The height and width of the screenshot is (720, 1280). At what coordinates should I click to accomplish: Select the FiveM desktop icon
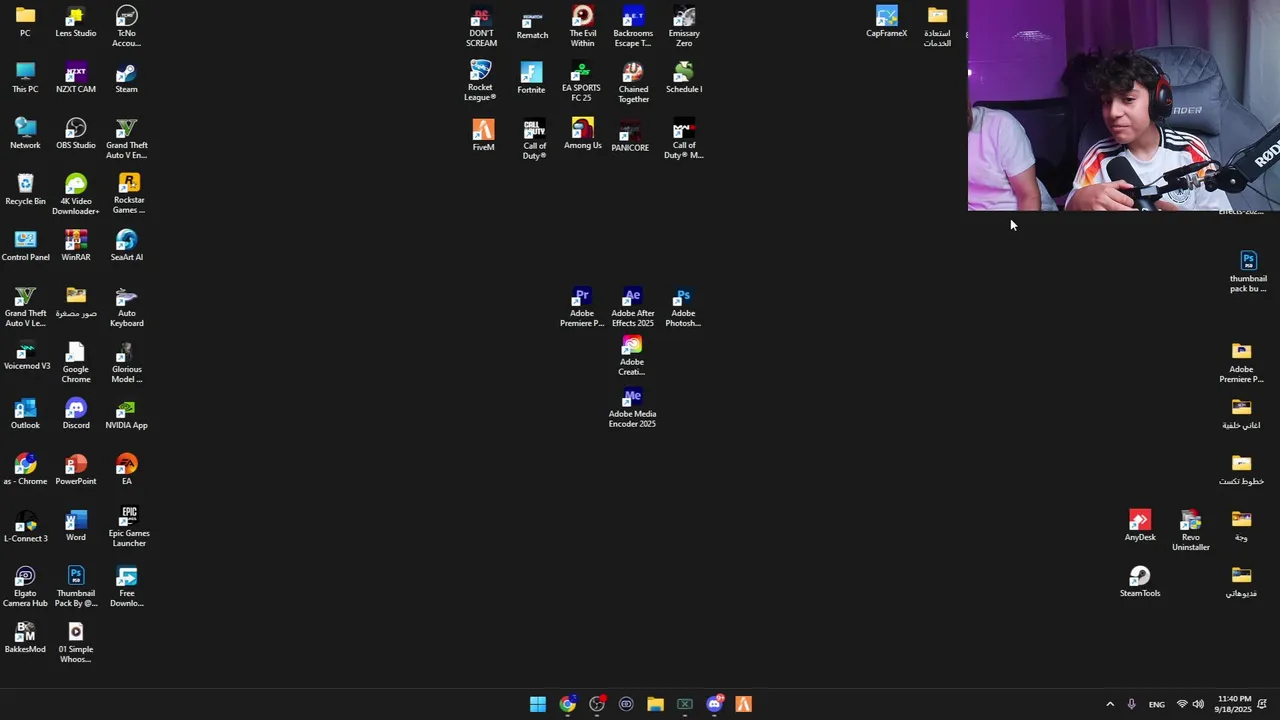click(x=483, y=135)
